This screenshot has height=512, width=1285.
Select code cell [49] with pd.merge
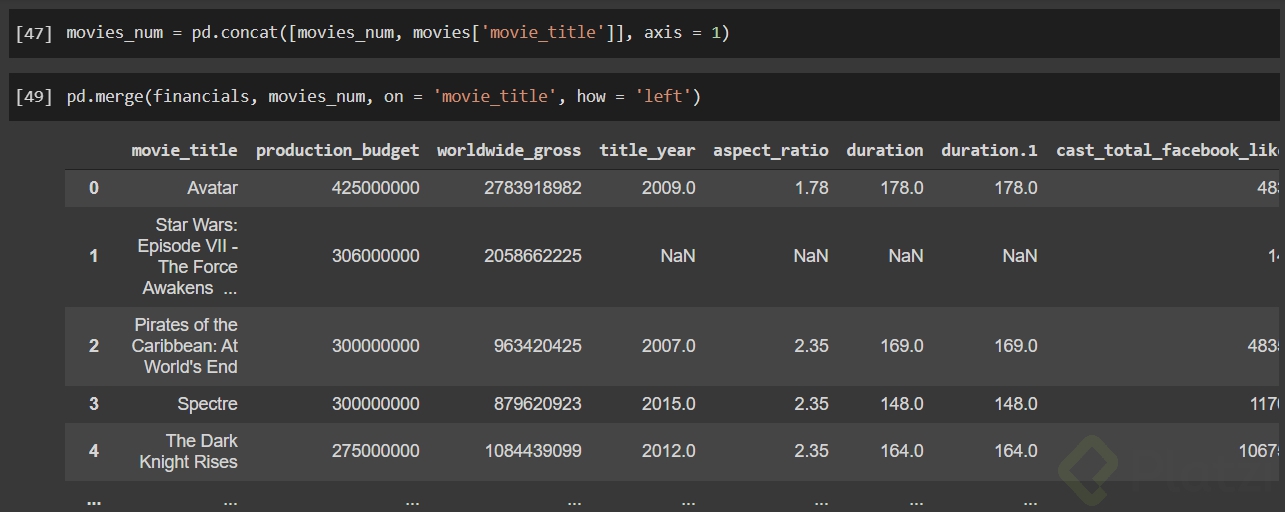tap(646, 96)
